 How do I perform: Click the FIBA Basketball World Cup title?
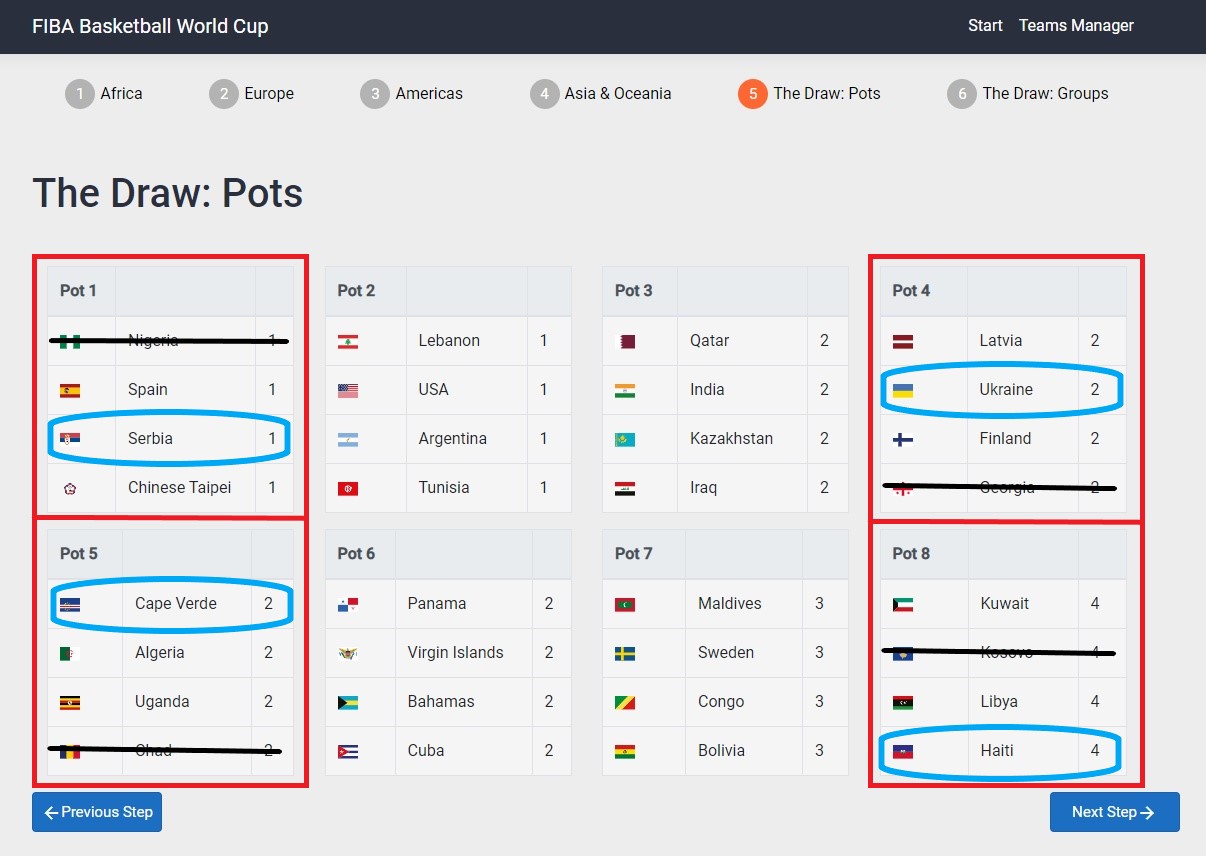click(x=150, y=26)
